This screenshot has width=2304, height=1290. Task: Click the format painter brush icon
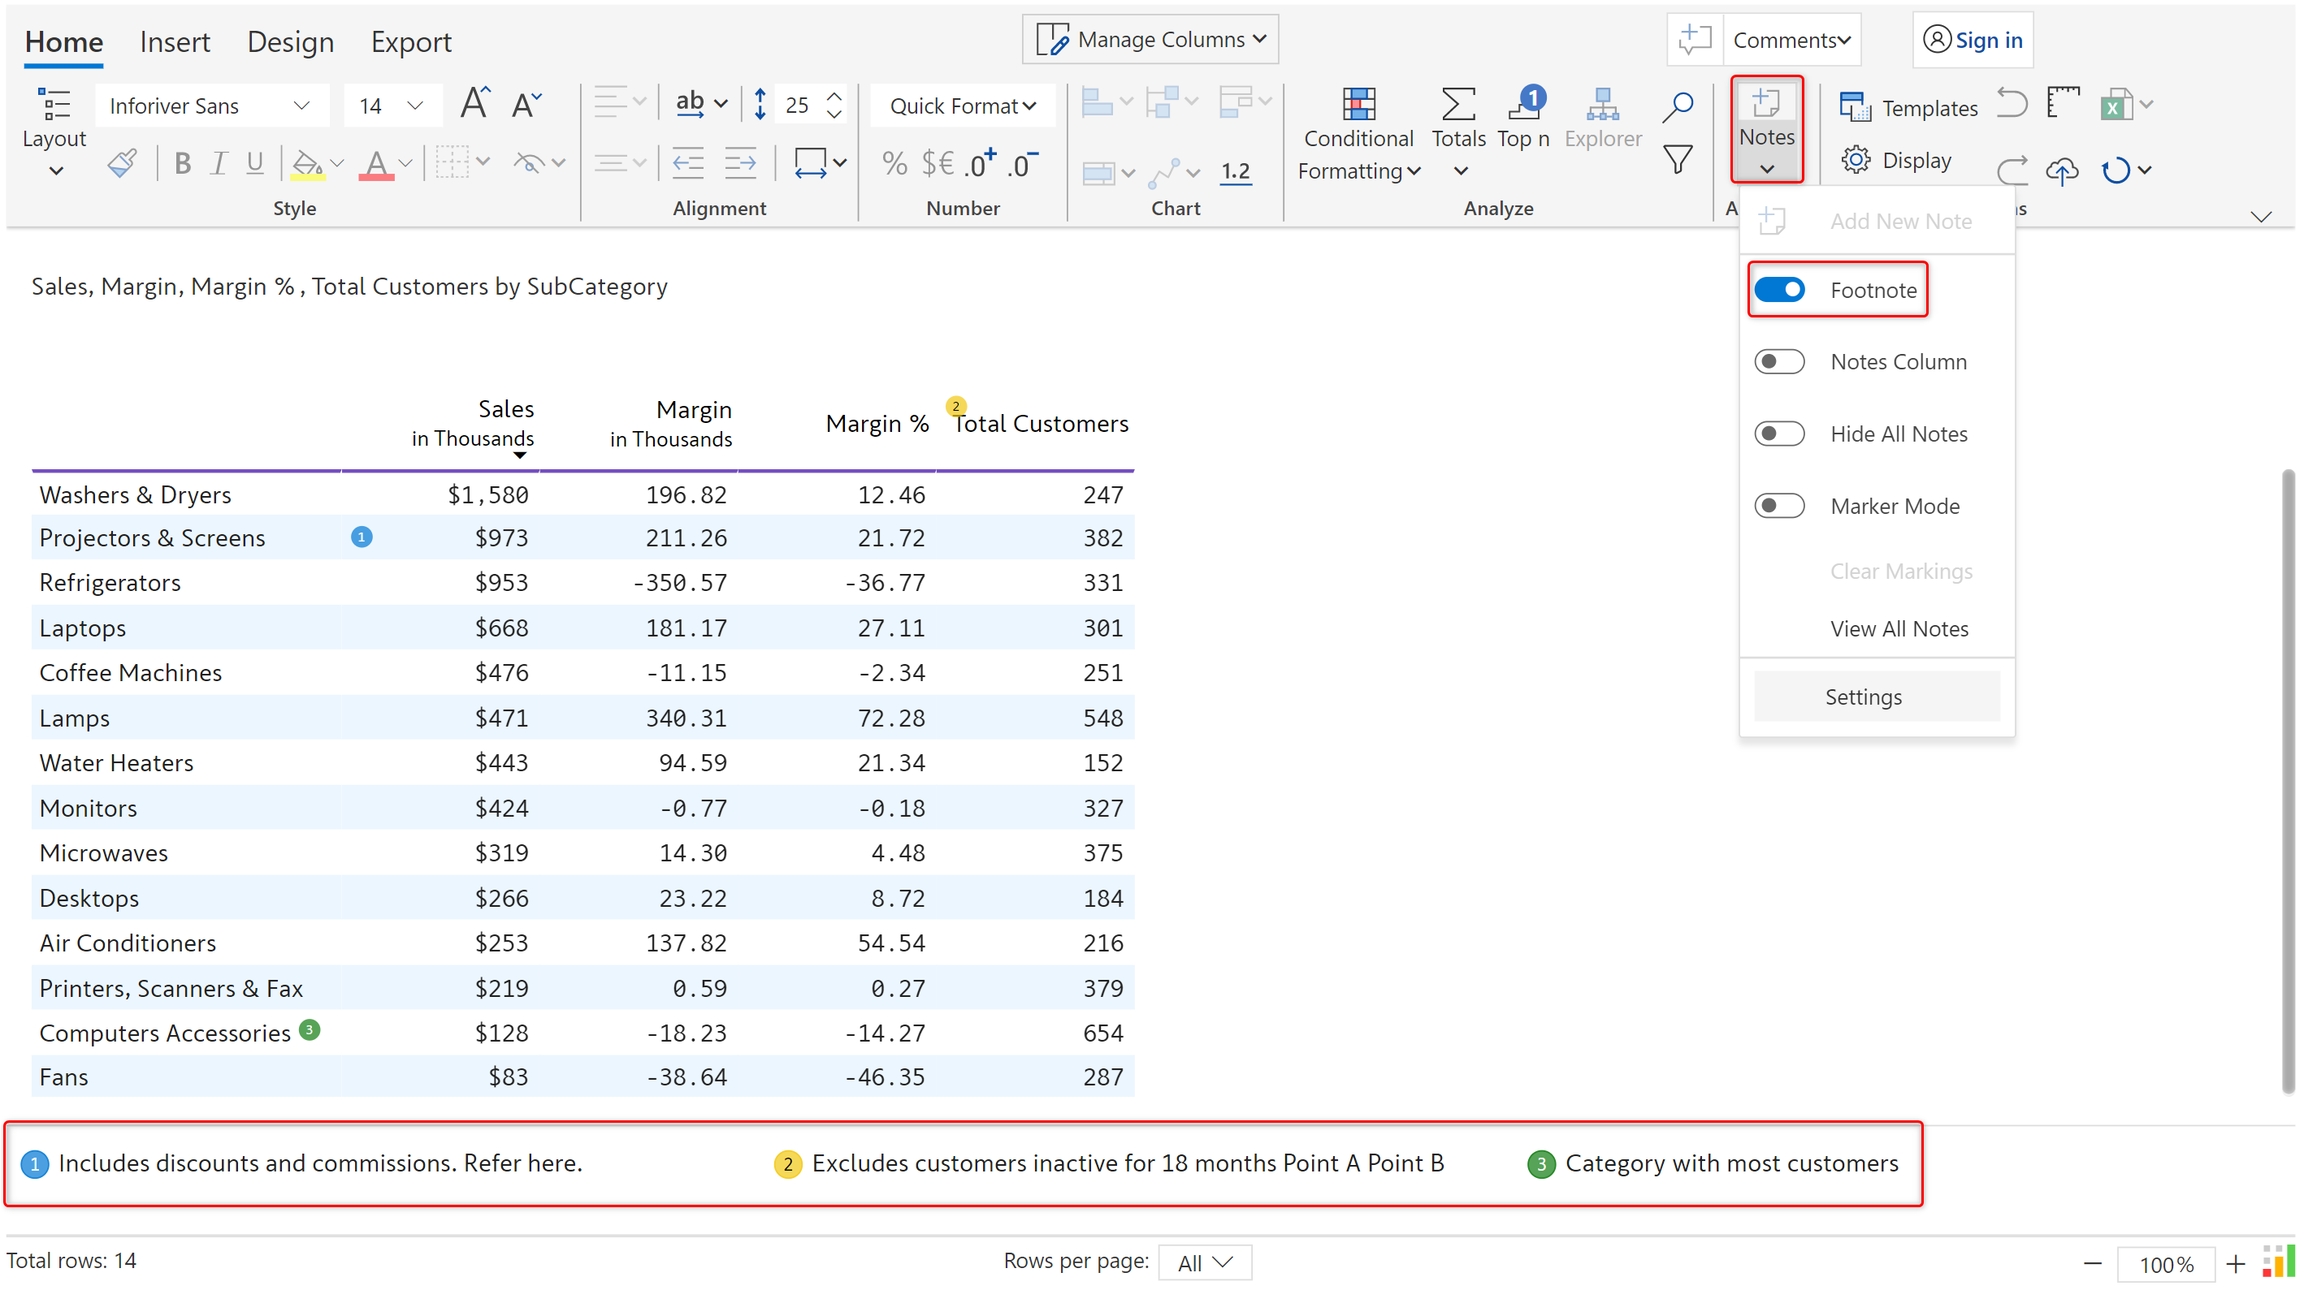(x=122, y=163)
